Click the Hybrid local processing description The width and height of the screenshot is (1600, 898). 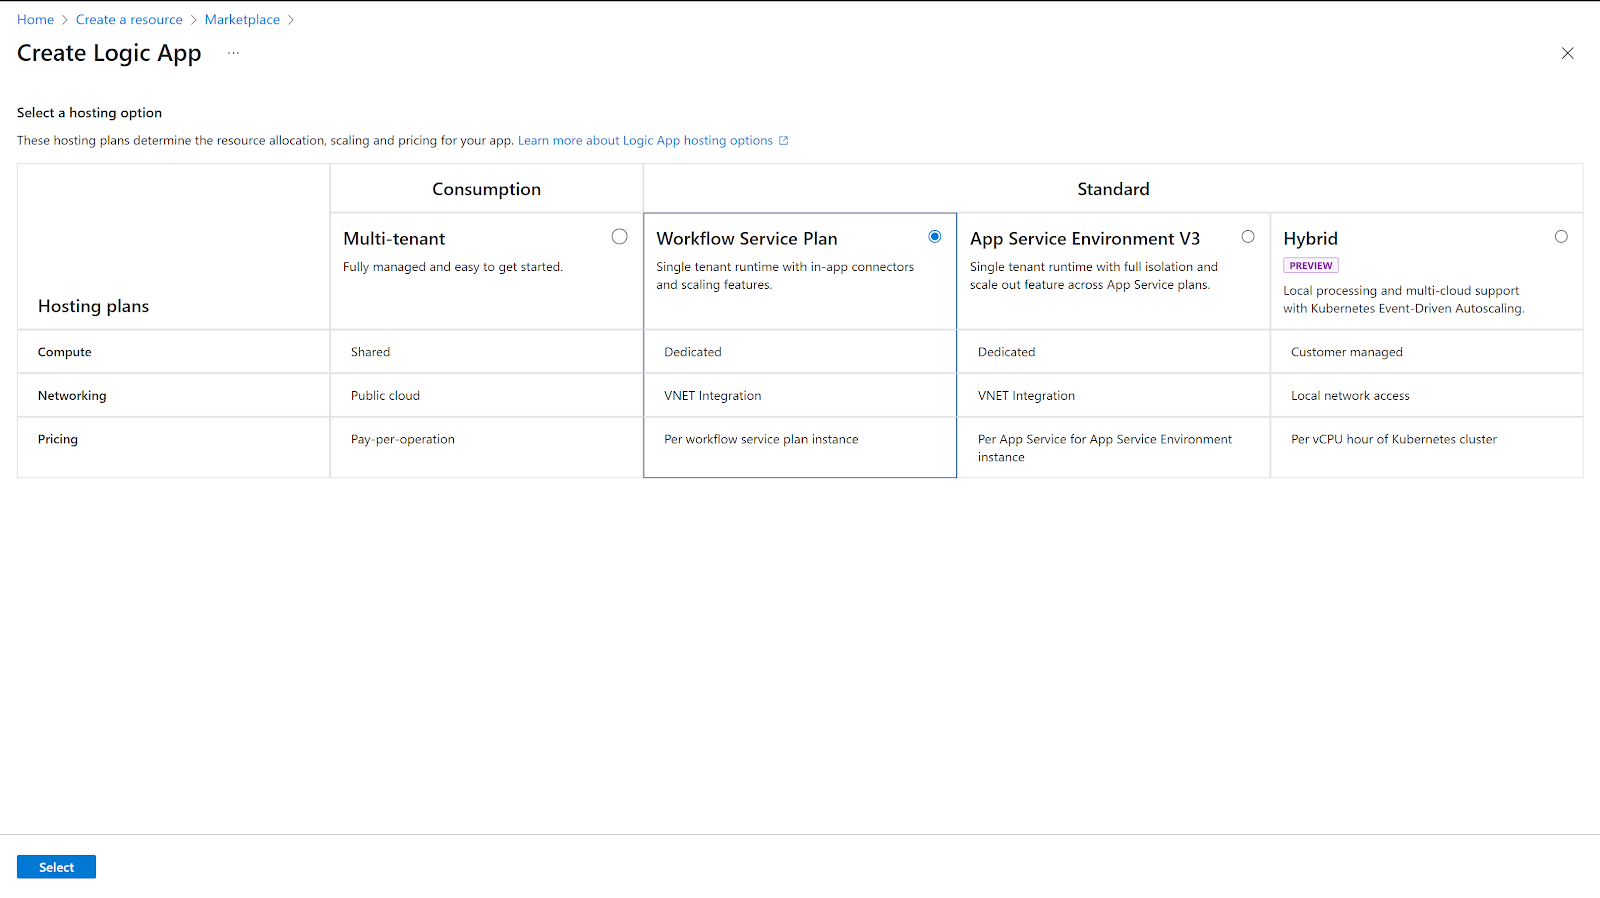tap(1404, 300)
